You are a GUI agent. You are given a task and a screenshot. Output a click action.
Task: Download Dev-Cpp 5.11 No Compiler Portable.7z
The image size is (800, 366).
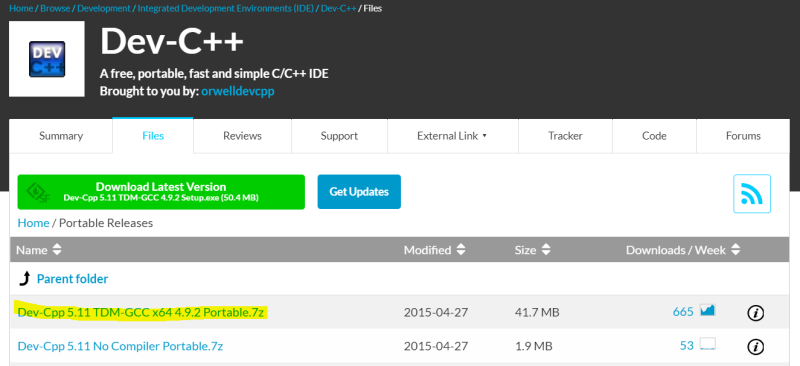120,346
